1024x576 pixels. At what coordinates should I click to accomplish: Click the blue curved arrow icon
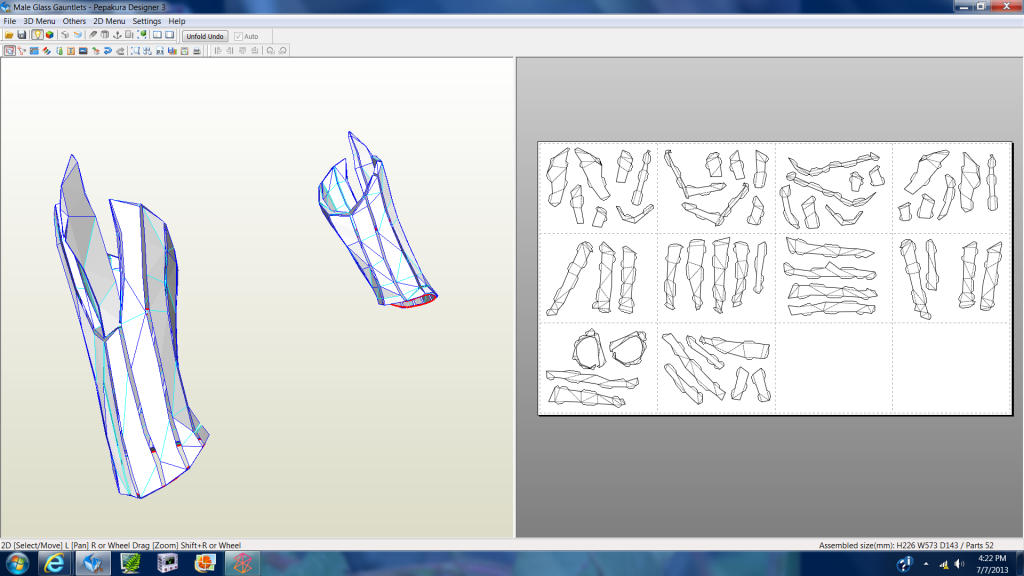108,50
